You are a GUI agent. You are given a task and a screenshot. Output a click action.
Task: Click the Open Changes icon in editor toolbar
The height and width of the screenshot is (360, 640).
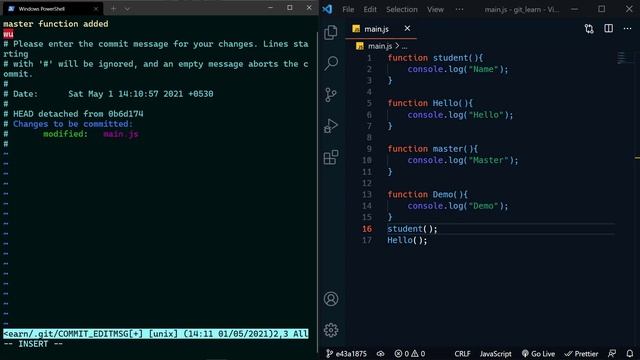pos(589,29)
